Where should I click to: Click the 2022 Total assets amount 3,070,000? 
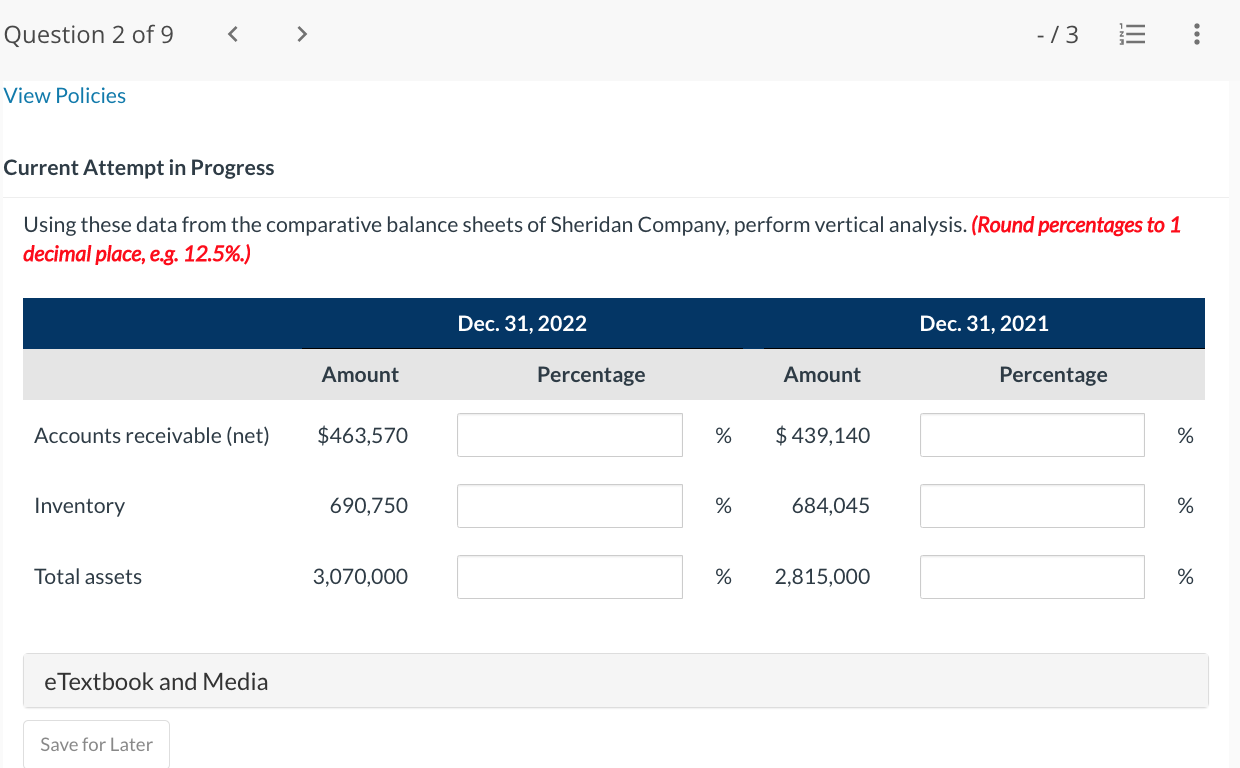pyautogui.click(x=360, y=577)
